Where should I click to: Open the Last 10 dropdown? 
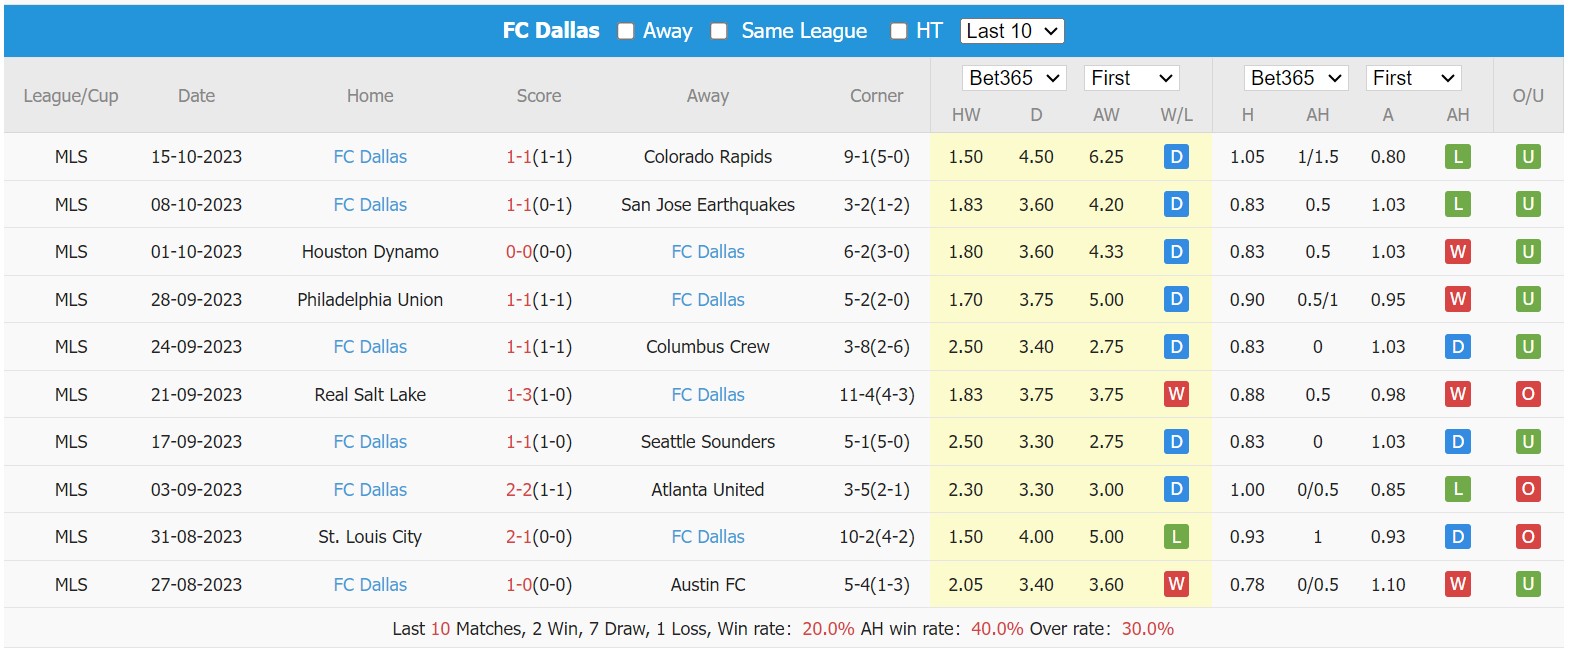click(1012, 31)
